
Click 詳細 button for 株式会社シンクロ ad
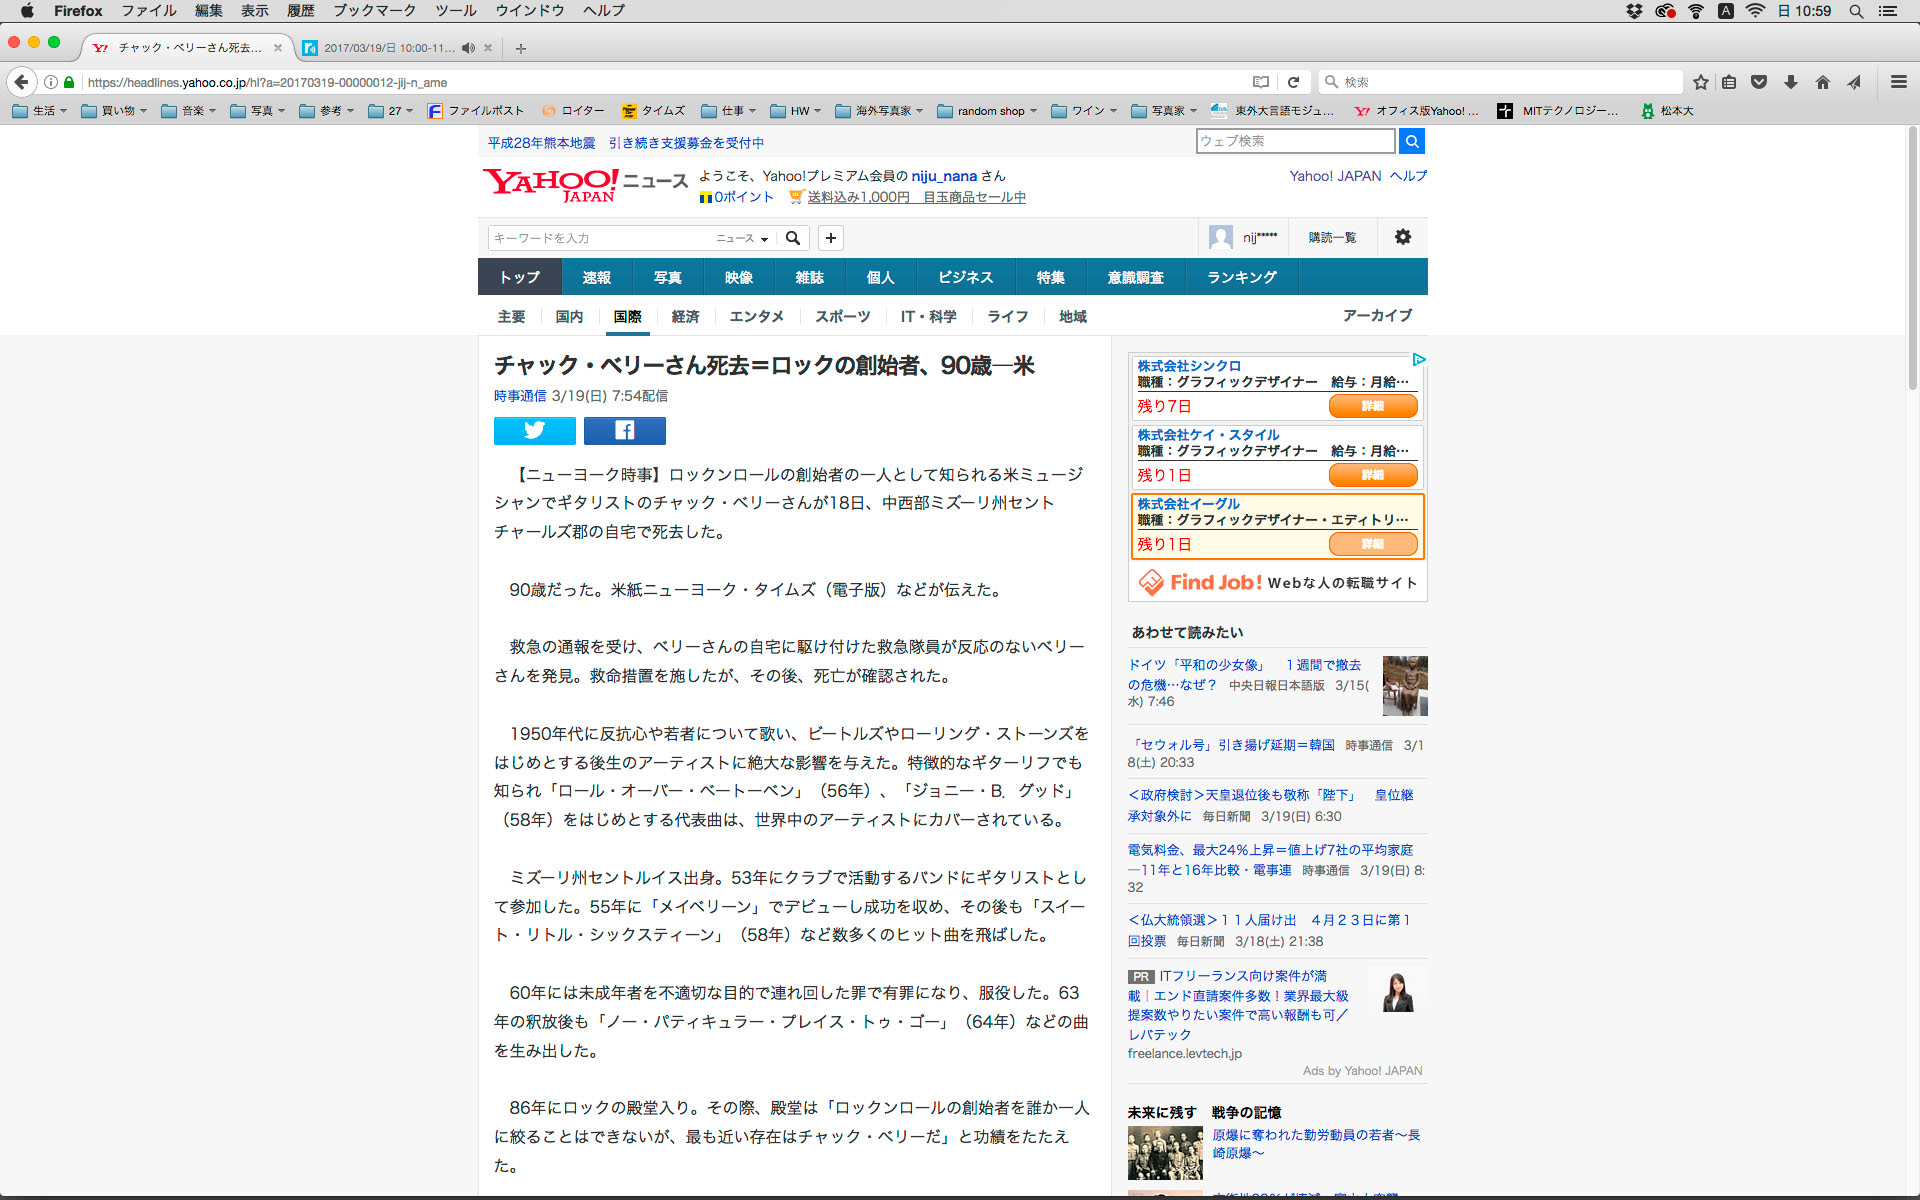pyautogui.click(x=1372, y=406)
